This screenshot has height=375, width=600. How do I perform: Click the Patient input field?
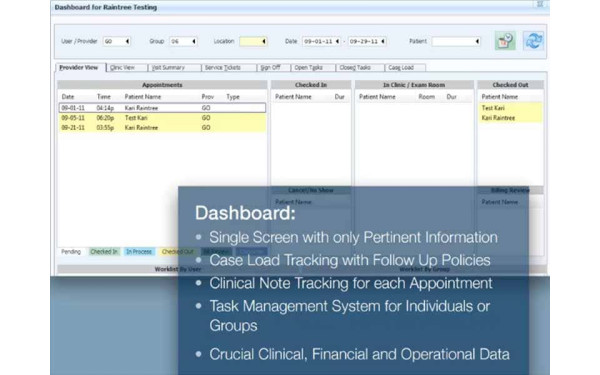coord(456,41)
